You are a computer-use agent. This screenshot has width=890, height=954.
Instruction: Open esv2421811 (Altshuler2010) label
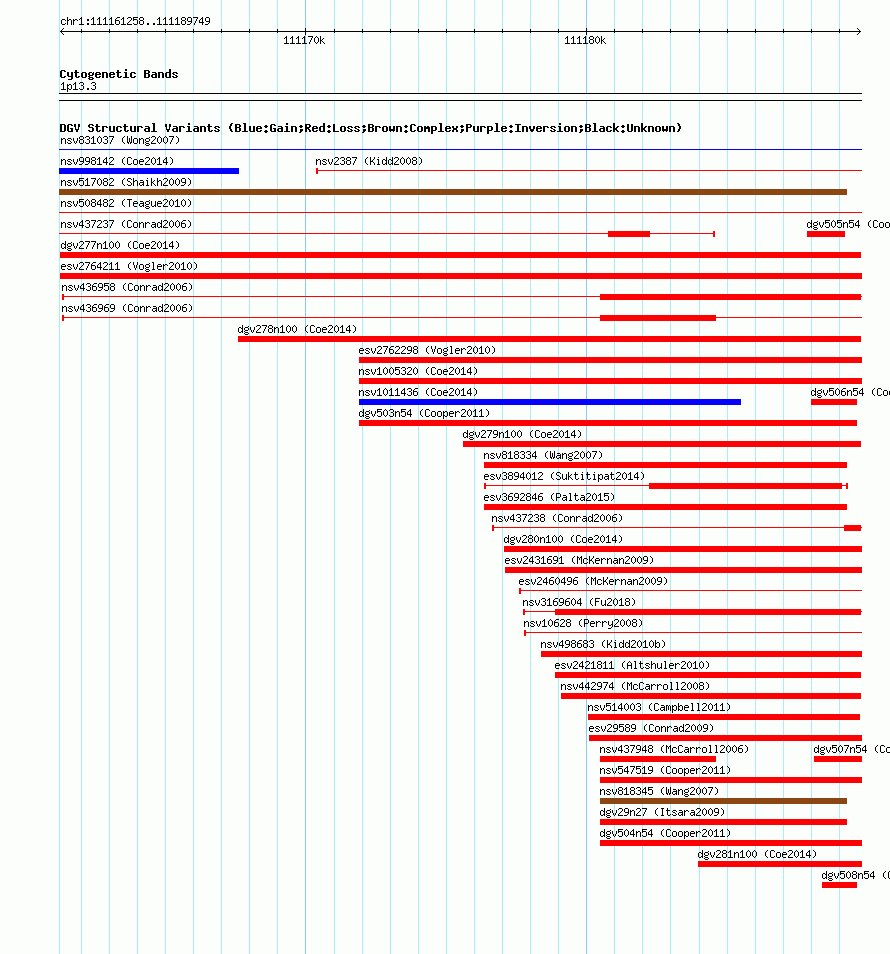(x=632, y=665)
